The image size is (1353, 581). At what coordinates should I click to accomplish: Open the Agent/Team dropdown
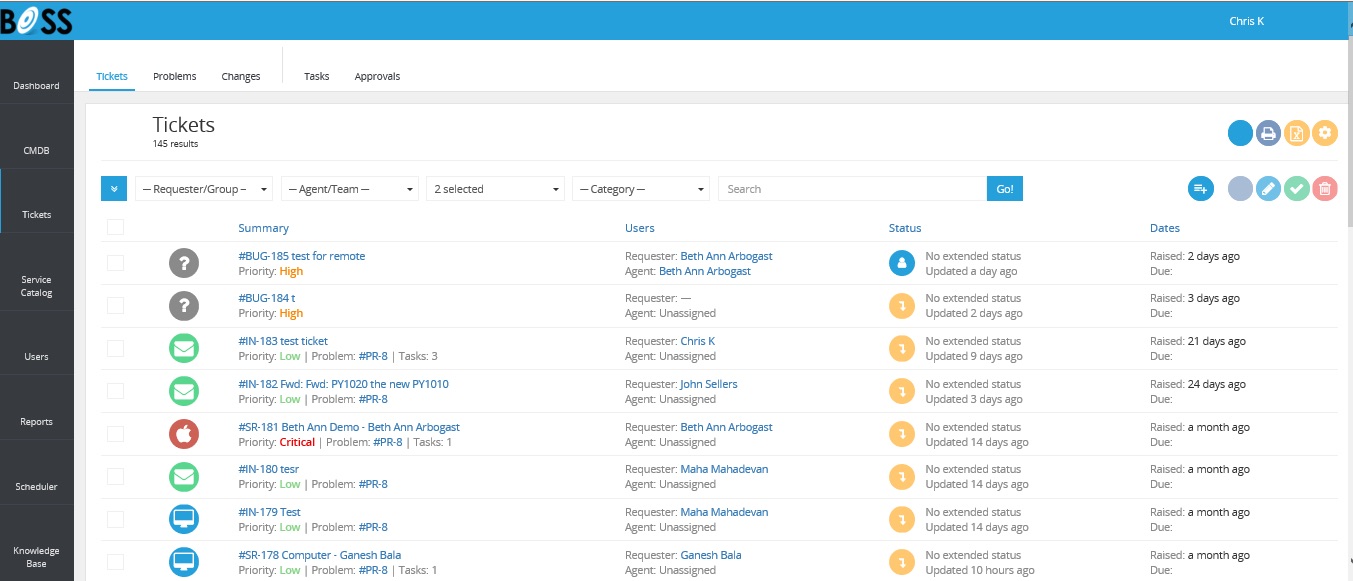(x=350, y=188)
